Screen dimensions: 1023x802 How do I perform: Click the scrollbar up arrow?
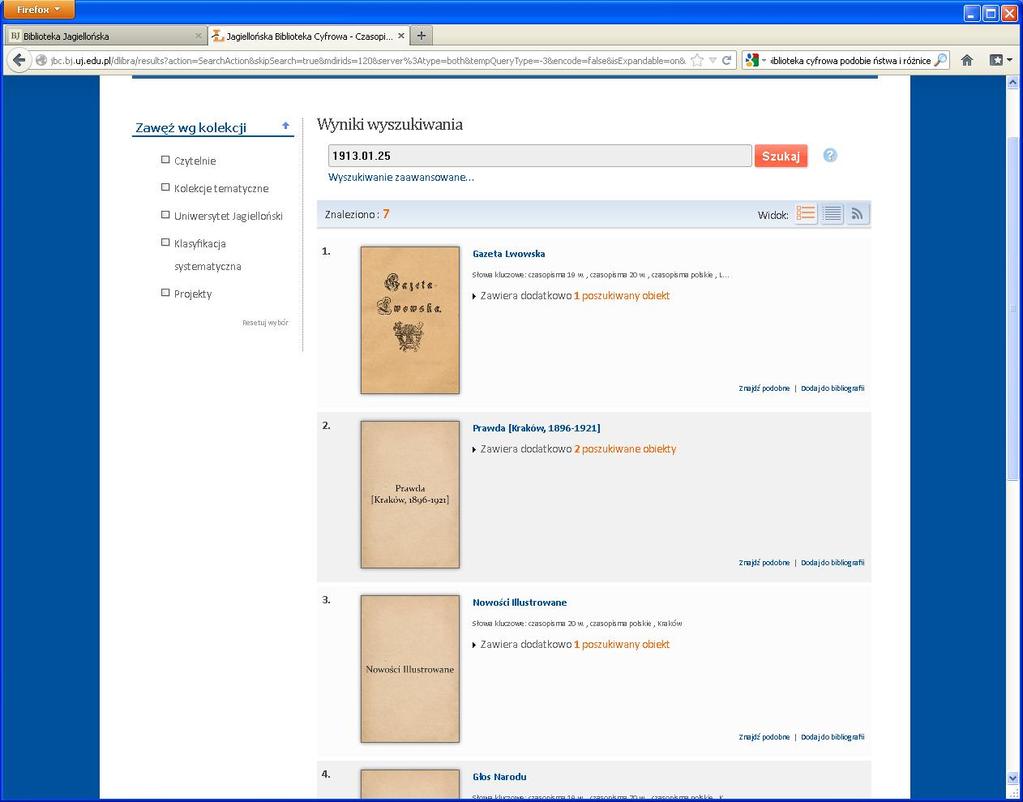pyautogui.click(x=1013, y=83)
